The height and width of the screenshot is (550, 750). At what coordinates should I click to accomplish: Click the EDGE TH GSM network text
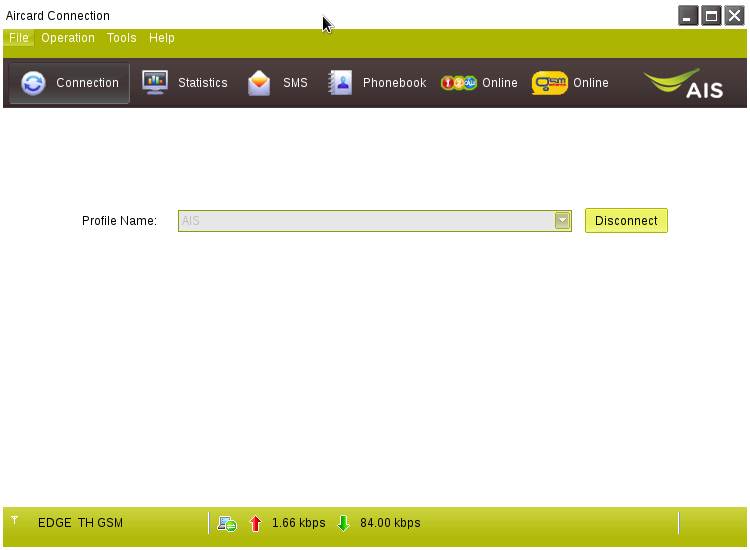(x=80, y=523)
